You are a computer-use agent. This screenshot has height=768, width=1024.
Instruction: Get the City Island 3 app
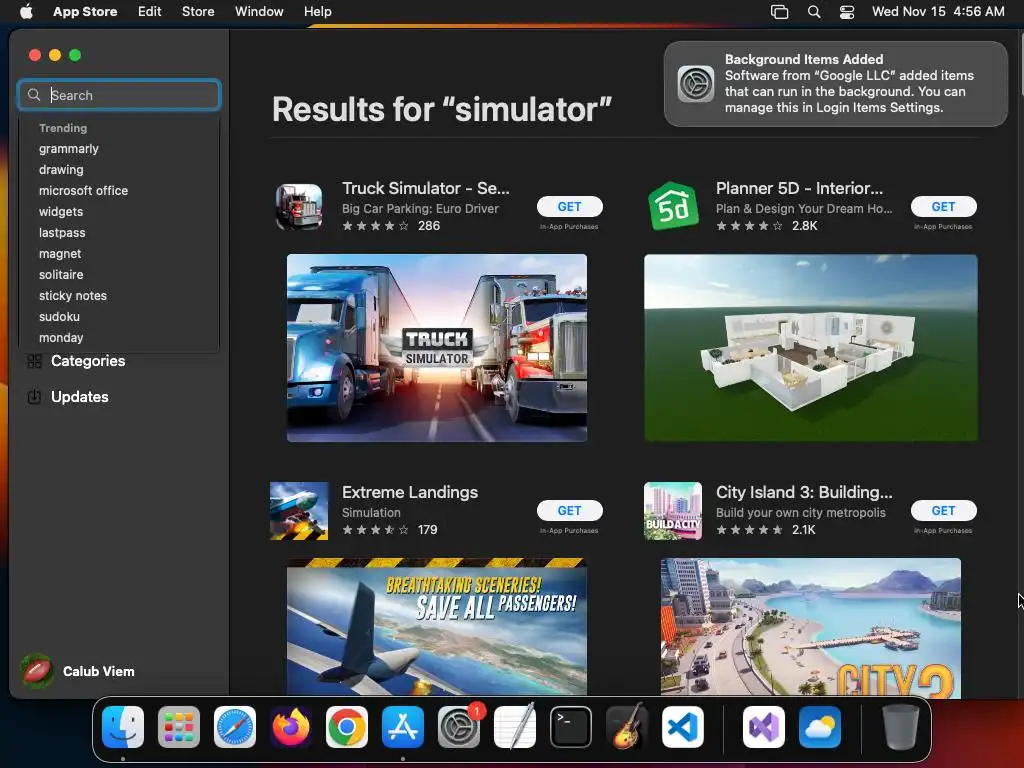pos(944,511)
